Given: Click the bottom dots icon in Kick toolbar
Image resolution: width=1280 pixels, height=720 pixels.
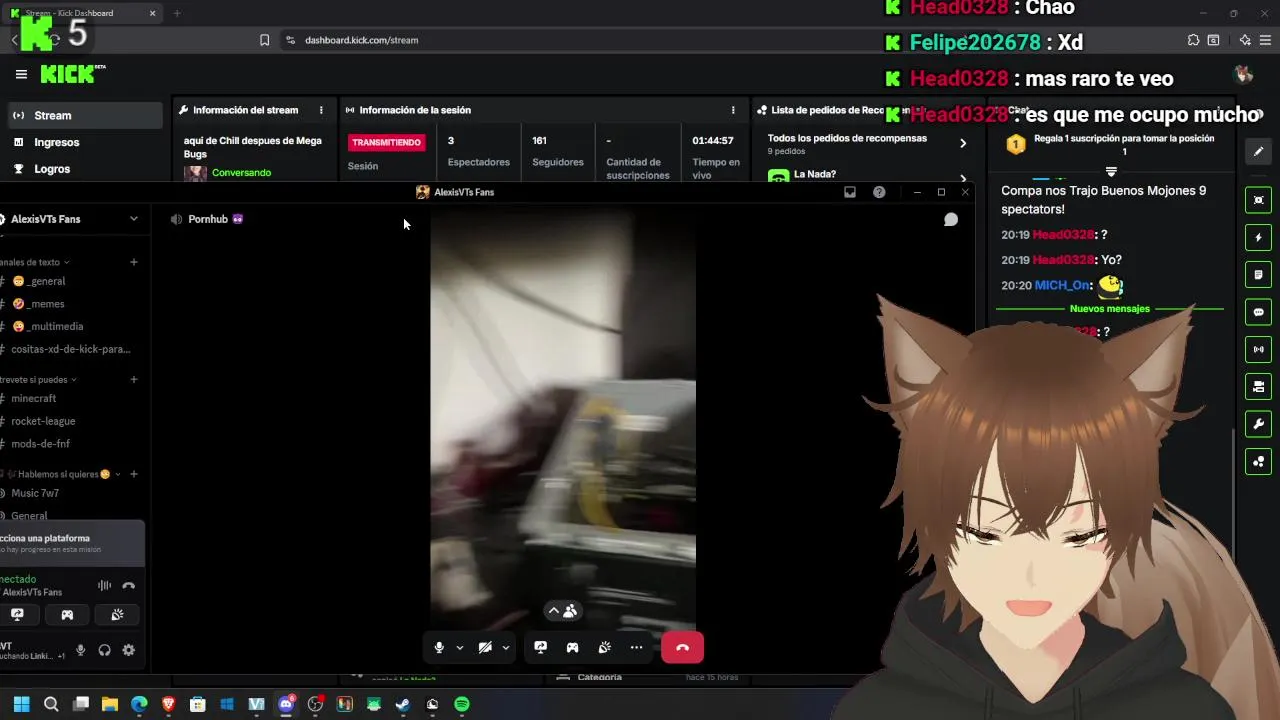Looking at the screenshot, I should click(1259, 461).
